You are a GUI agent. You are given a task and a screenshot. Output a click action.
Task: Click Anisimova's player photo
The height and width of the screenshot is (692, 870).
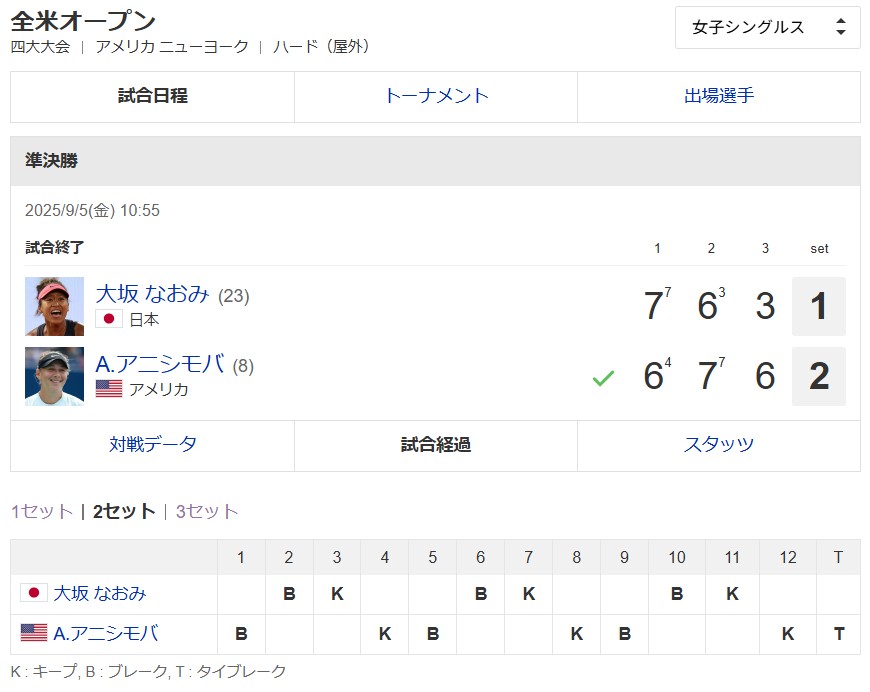click(54, 376)
